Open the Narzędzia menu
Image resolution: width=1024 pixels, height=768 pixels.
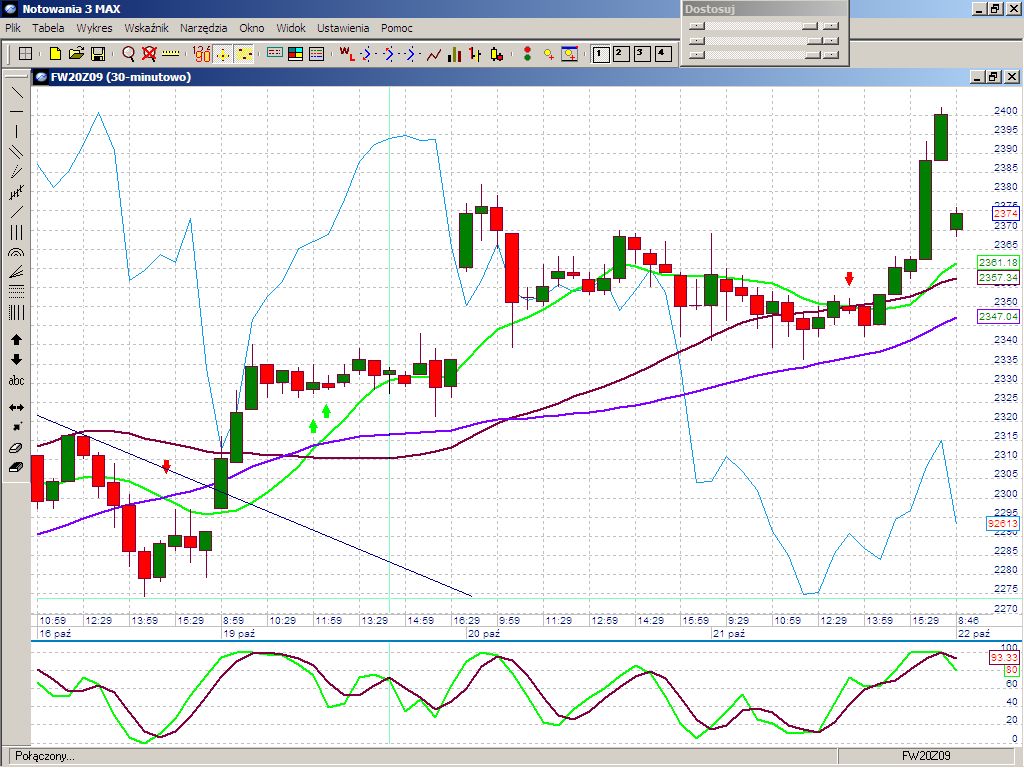pos(203,28)
